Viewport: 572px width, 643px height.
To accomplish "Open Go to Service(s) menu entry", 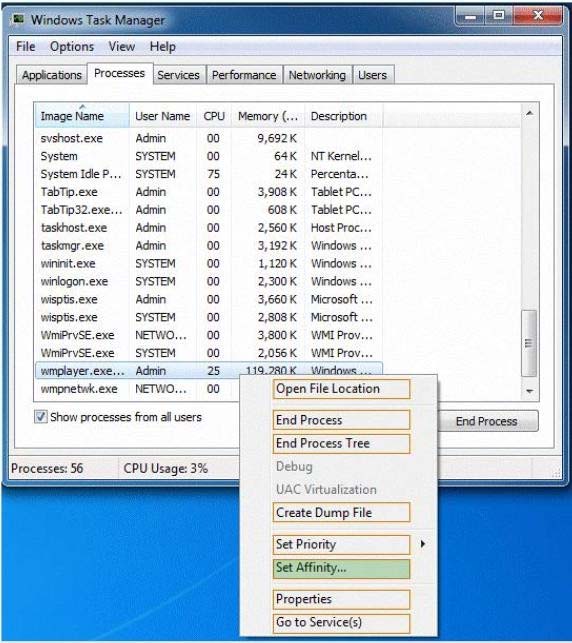I will [x=341, y=622].
